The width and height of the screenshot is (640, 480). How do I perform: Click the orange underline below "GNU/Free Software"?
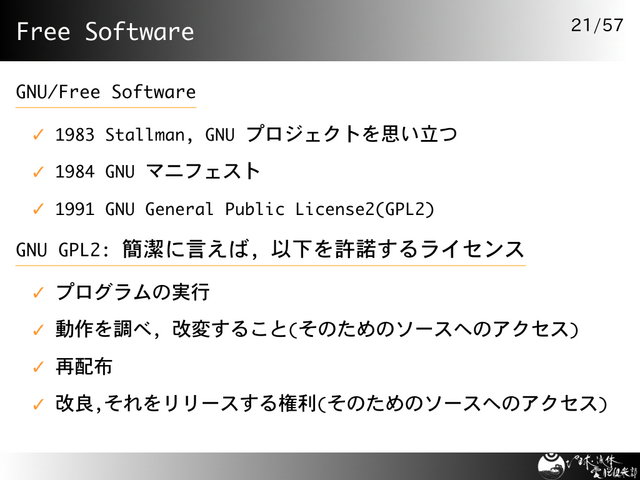pos(106,107)
